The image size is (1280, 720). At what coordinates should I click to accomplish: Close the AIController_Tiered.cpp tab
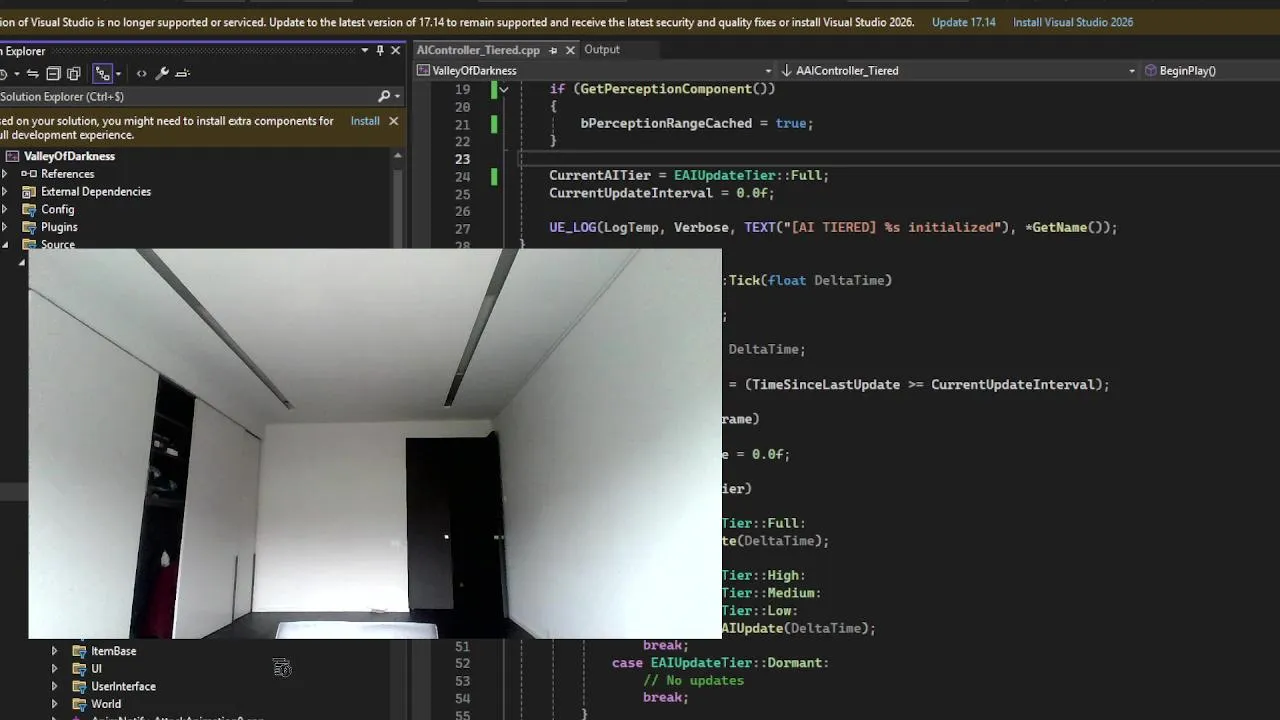pos(570,50)
